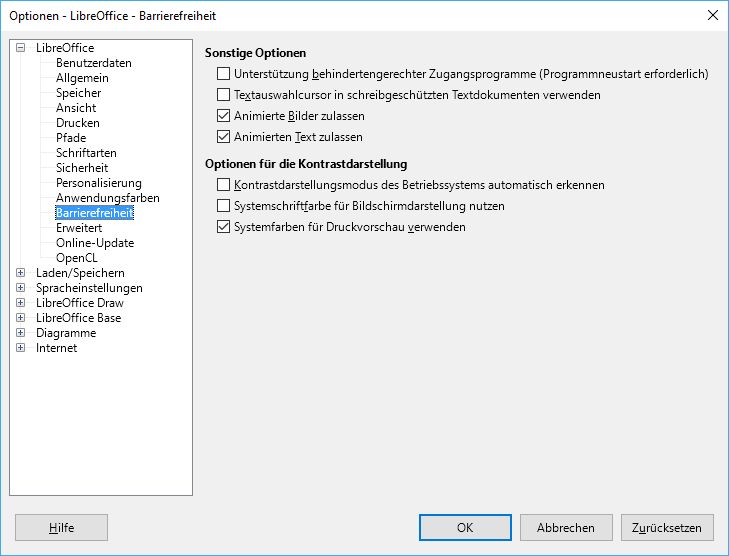The image size is (729, 556).
Task: Select Online-Update in the tree
Action: [x=95, y=243]
